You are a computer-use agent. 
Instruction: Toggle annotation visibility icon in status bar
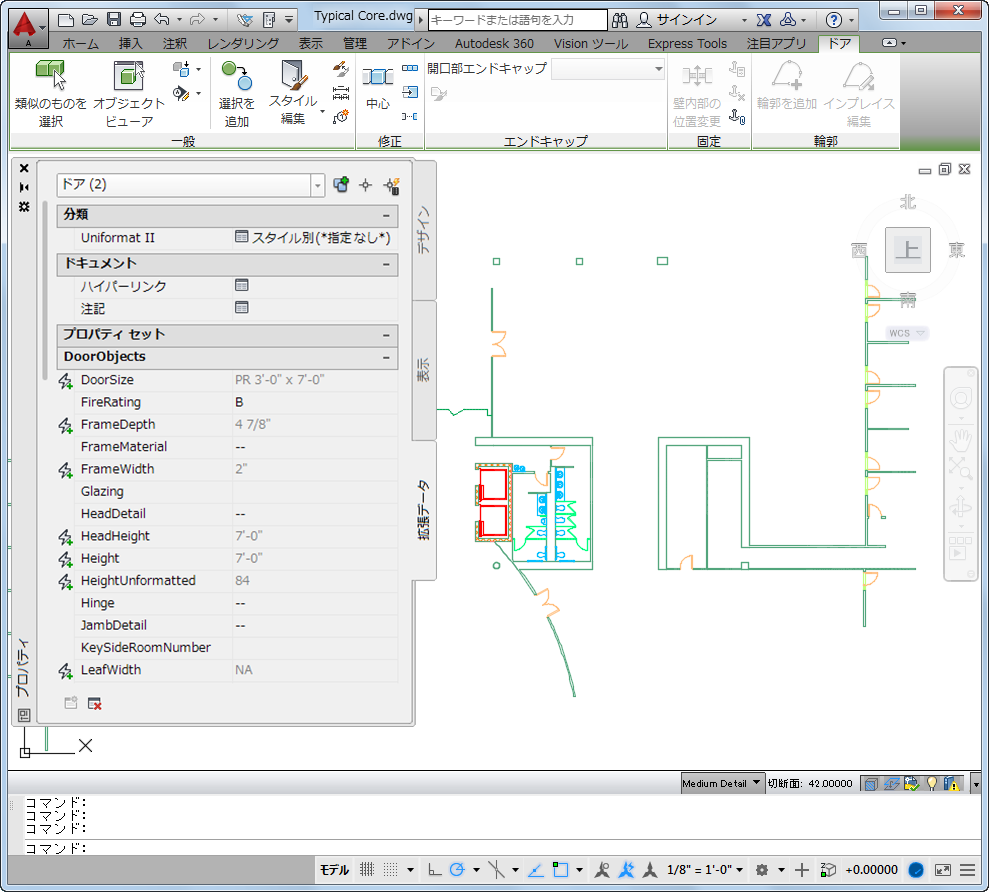click(602, 870)
